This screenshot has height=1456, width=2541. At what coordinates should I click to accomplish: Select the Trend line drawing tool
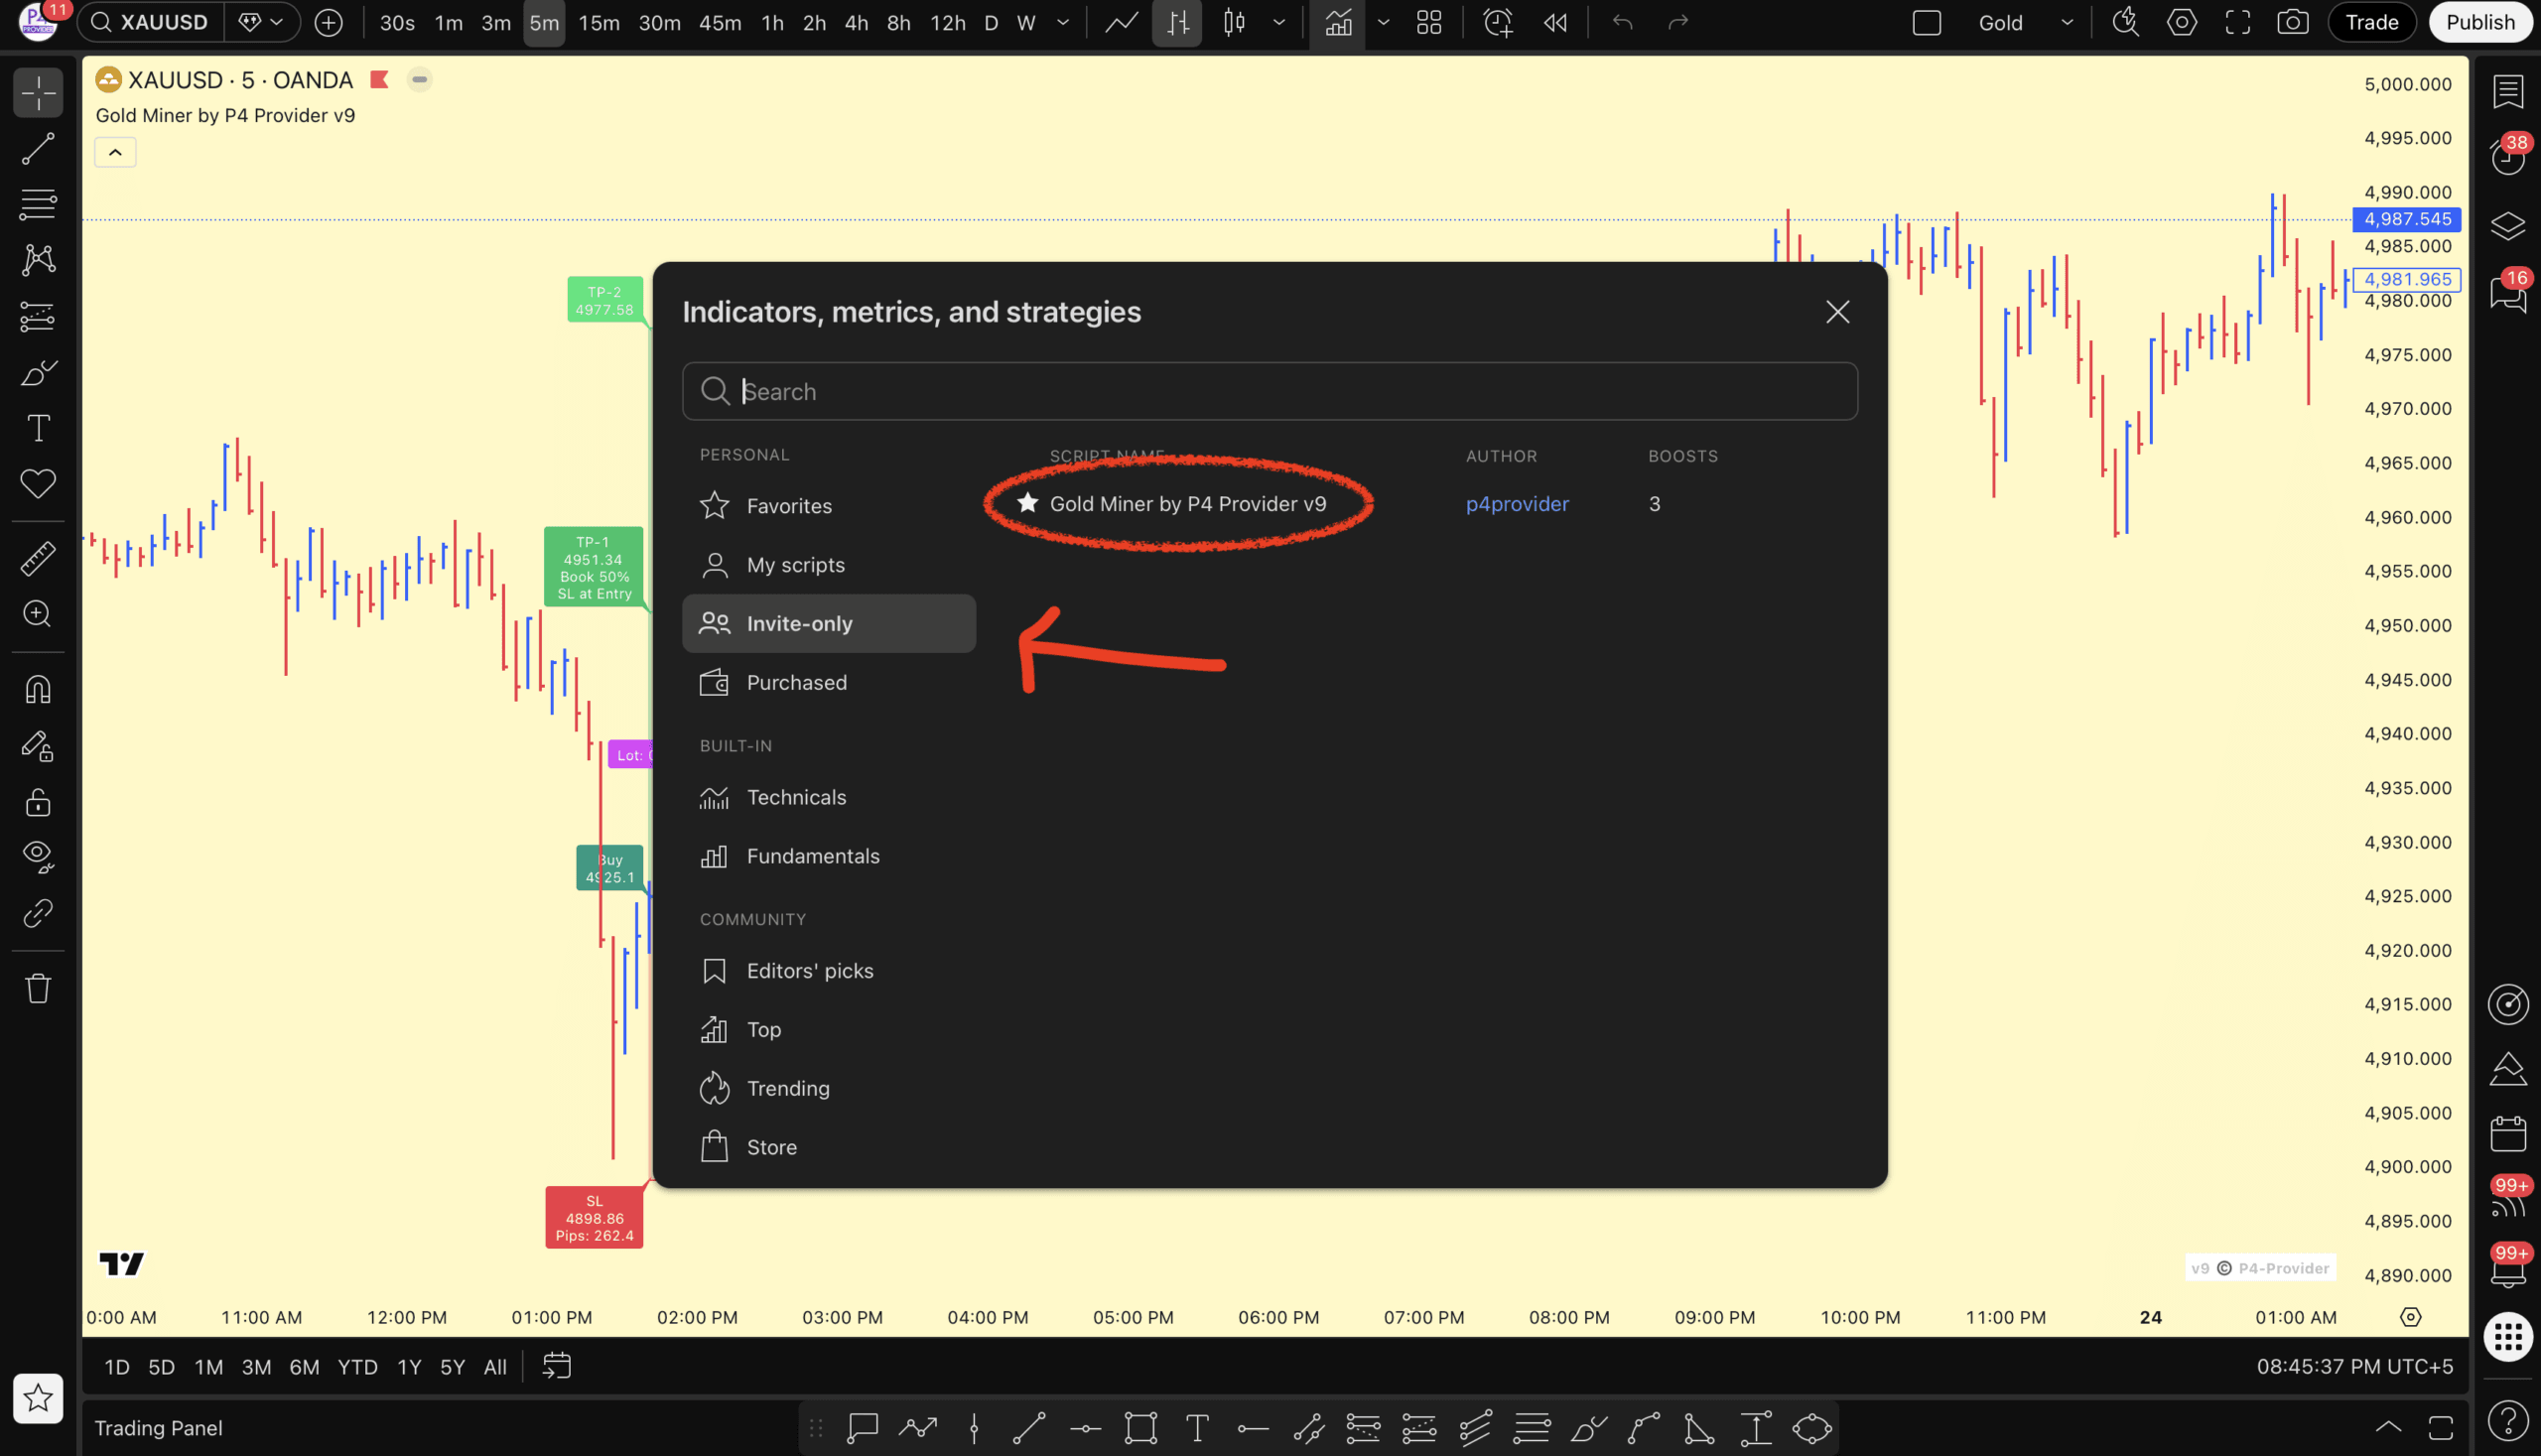[38, 149]
